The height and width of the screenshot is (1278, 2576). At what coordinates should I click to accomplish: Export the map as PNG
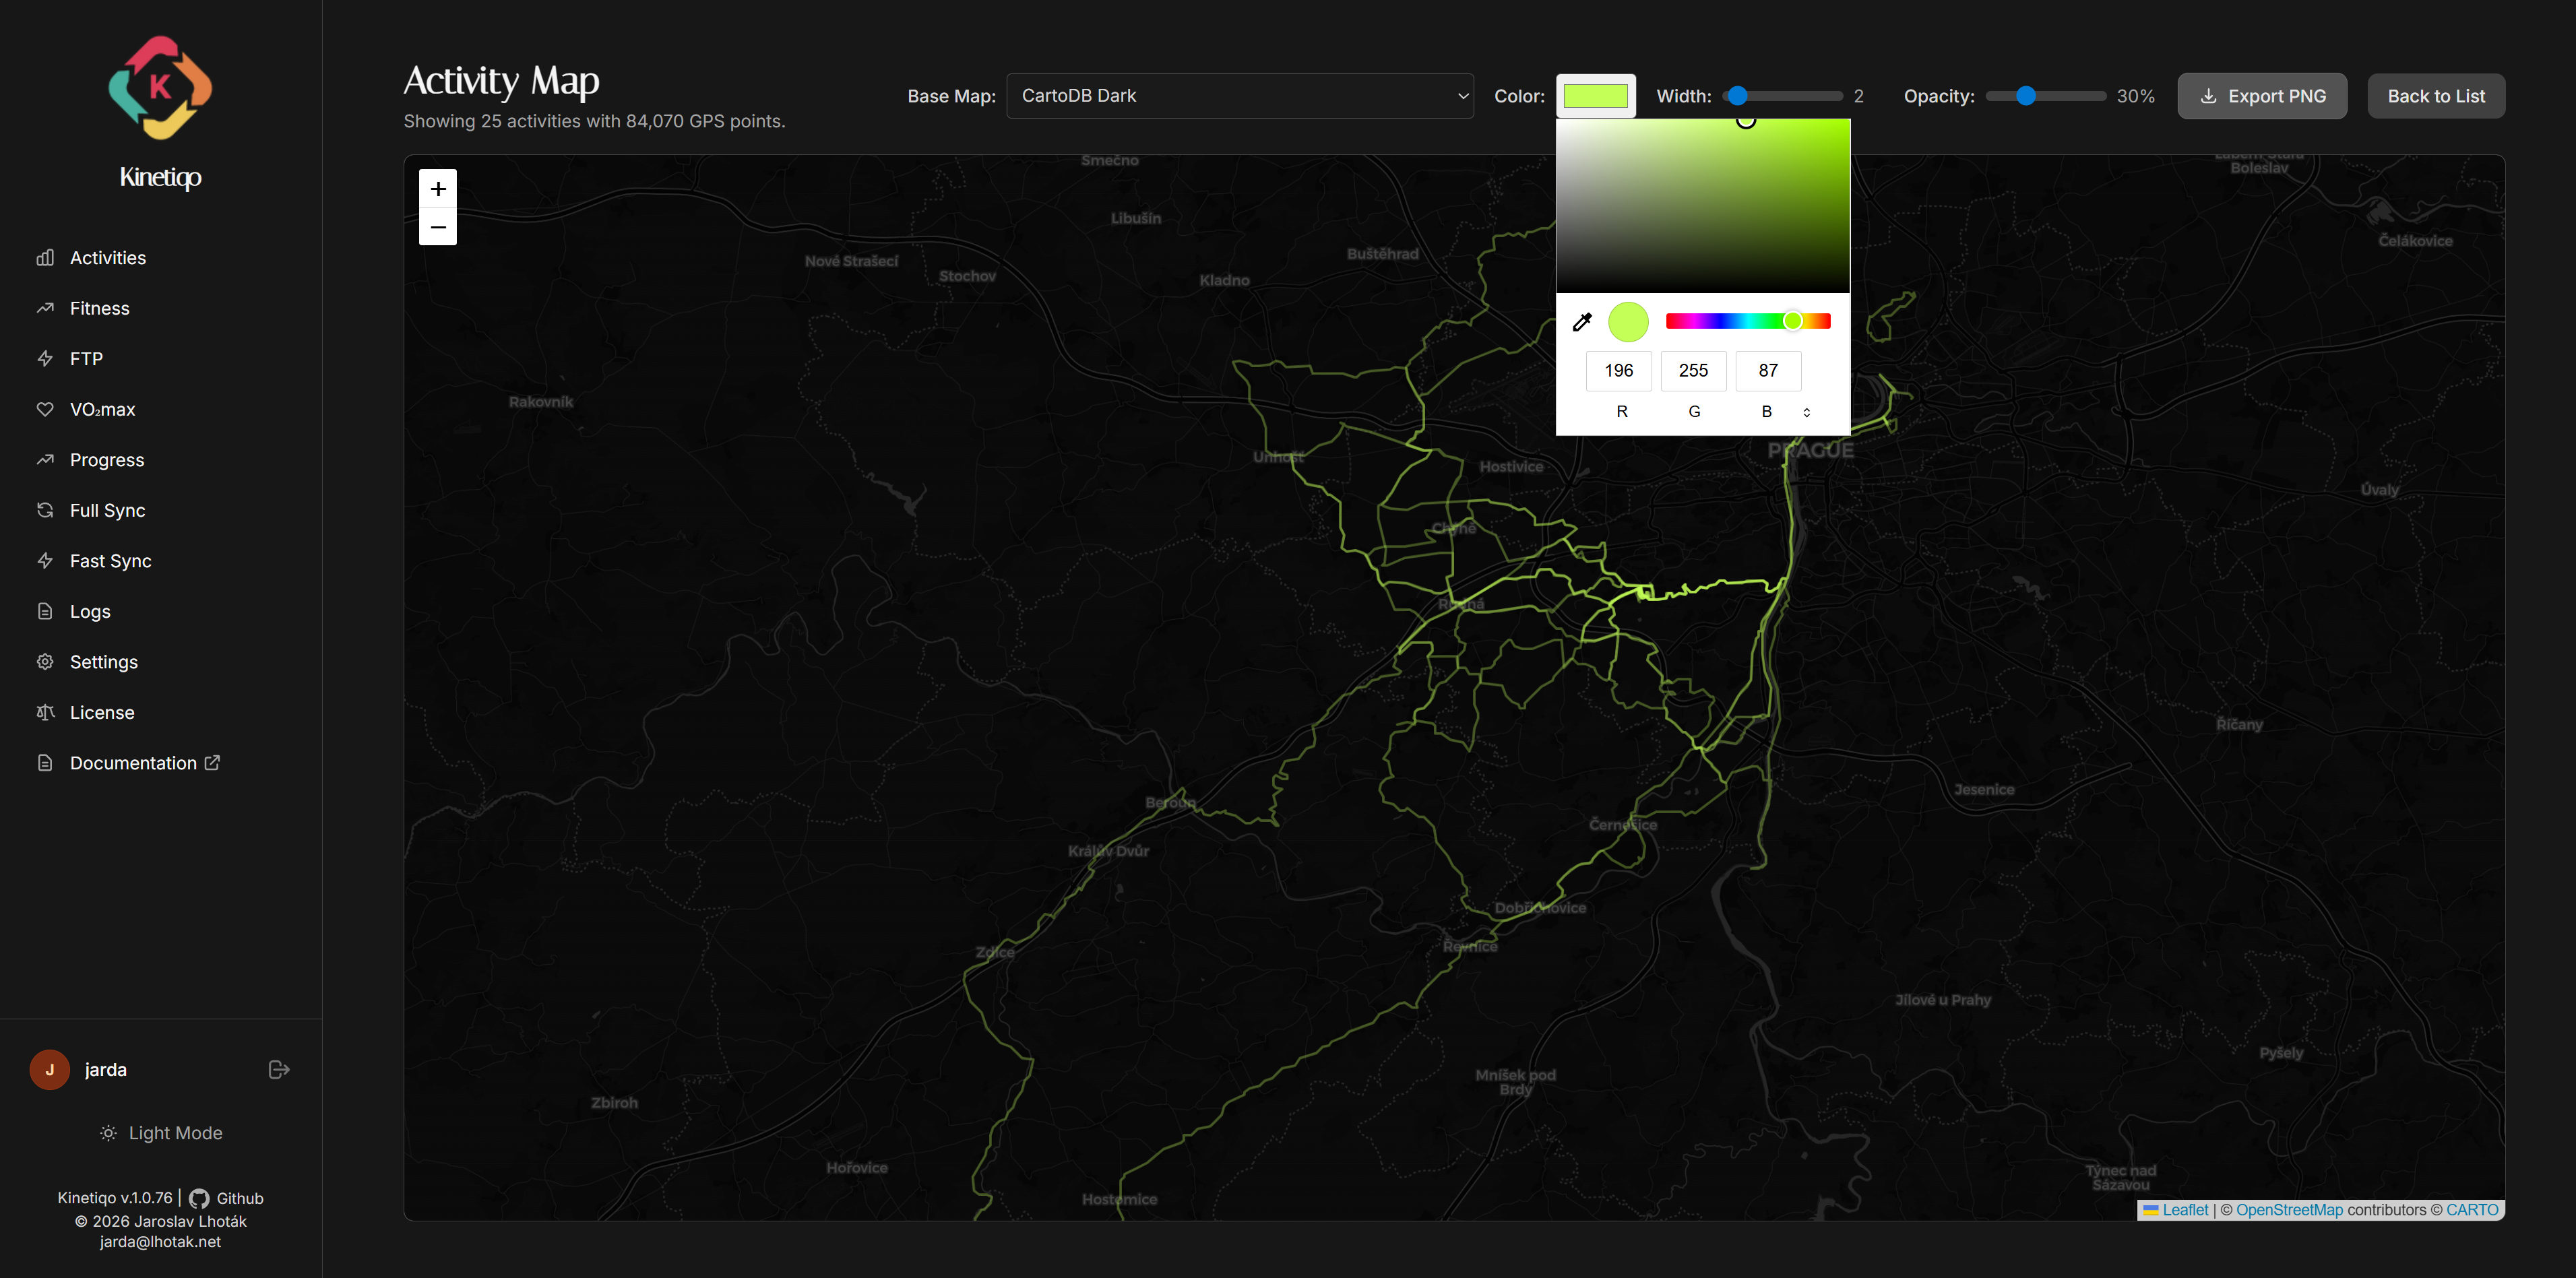pyautogui.click(x=2262, y=96)
